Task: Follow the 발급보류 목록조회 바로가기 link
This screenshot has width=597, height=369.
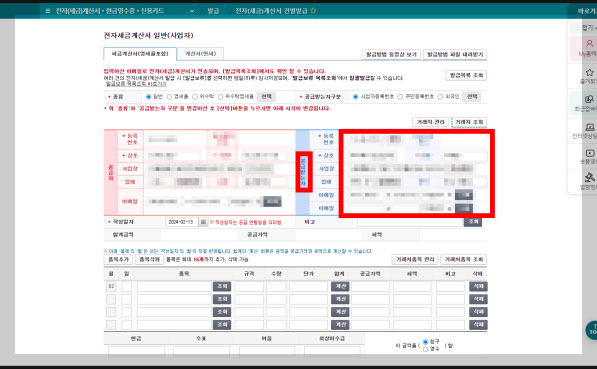Action: (x=136, y=84)
